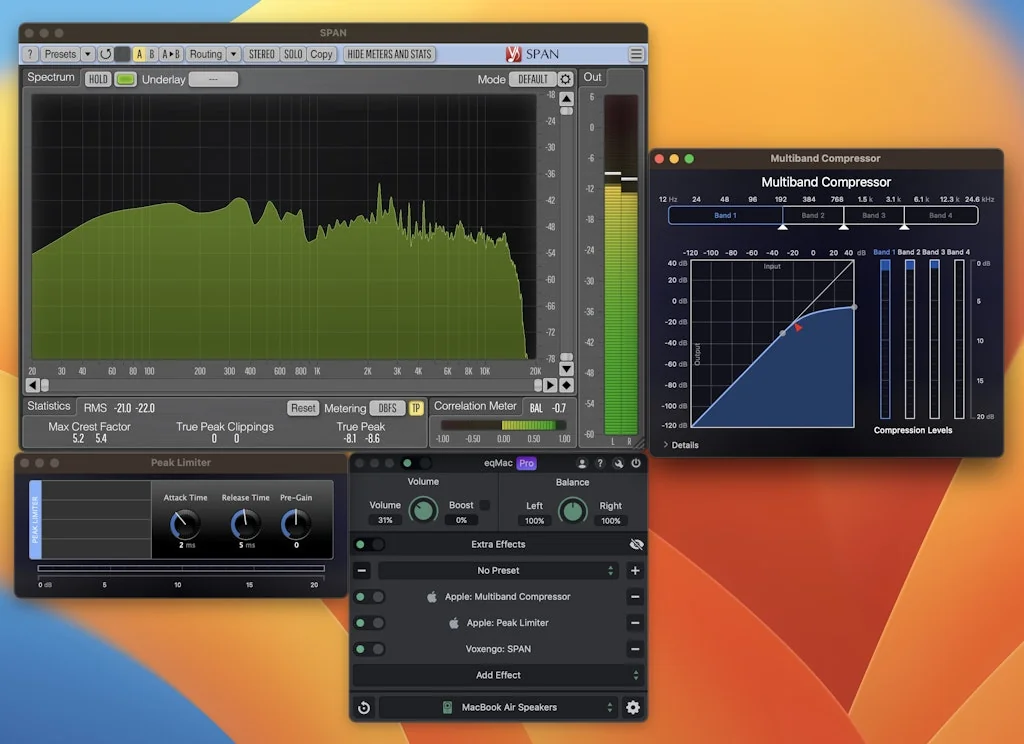Open eqMac account profile icon
This screenshot has height=744, width=1024.
pyautogui.click(x=582, y=464)
